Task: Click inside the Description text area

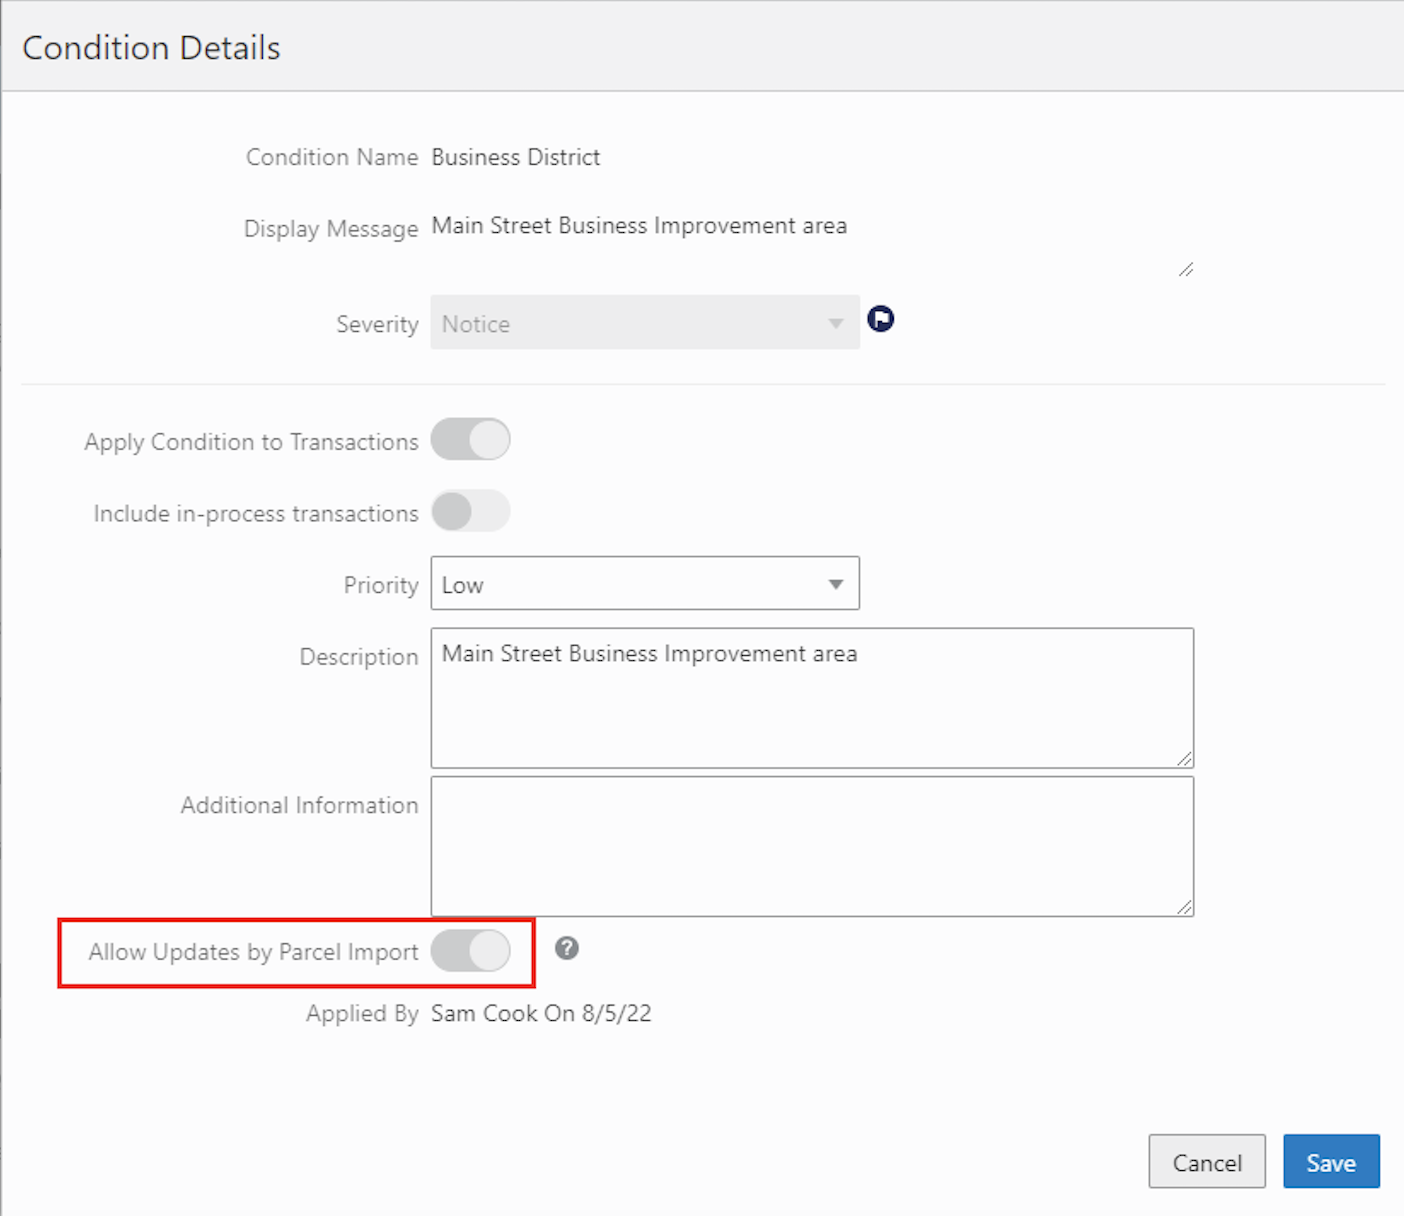Action: click(x=811, y=698)
